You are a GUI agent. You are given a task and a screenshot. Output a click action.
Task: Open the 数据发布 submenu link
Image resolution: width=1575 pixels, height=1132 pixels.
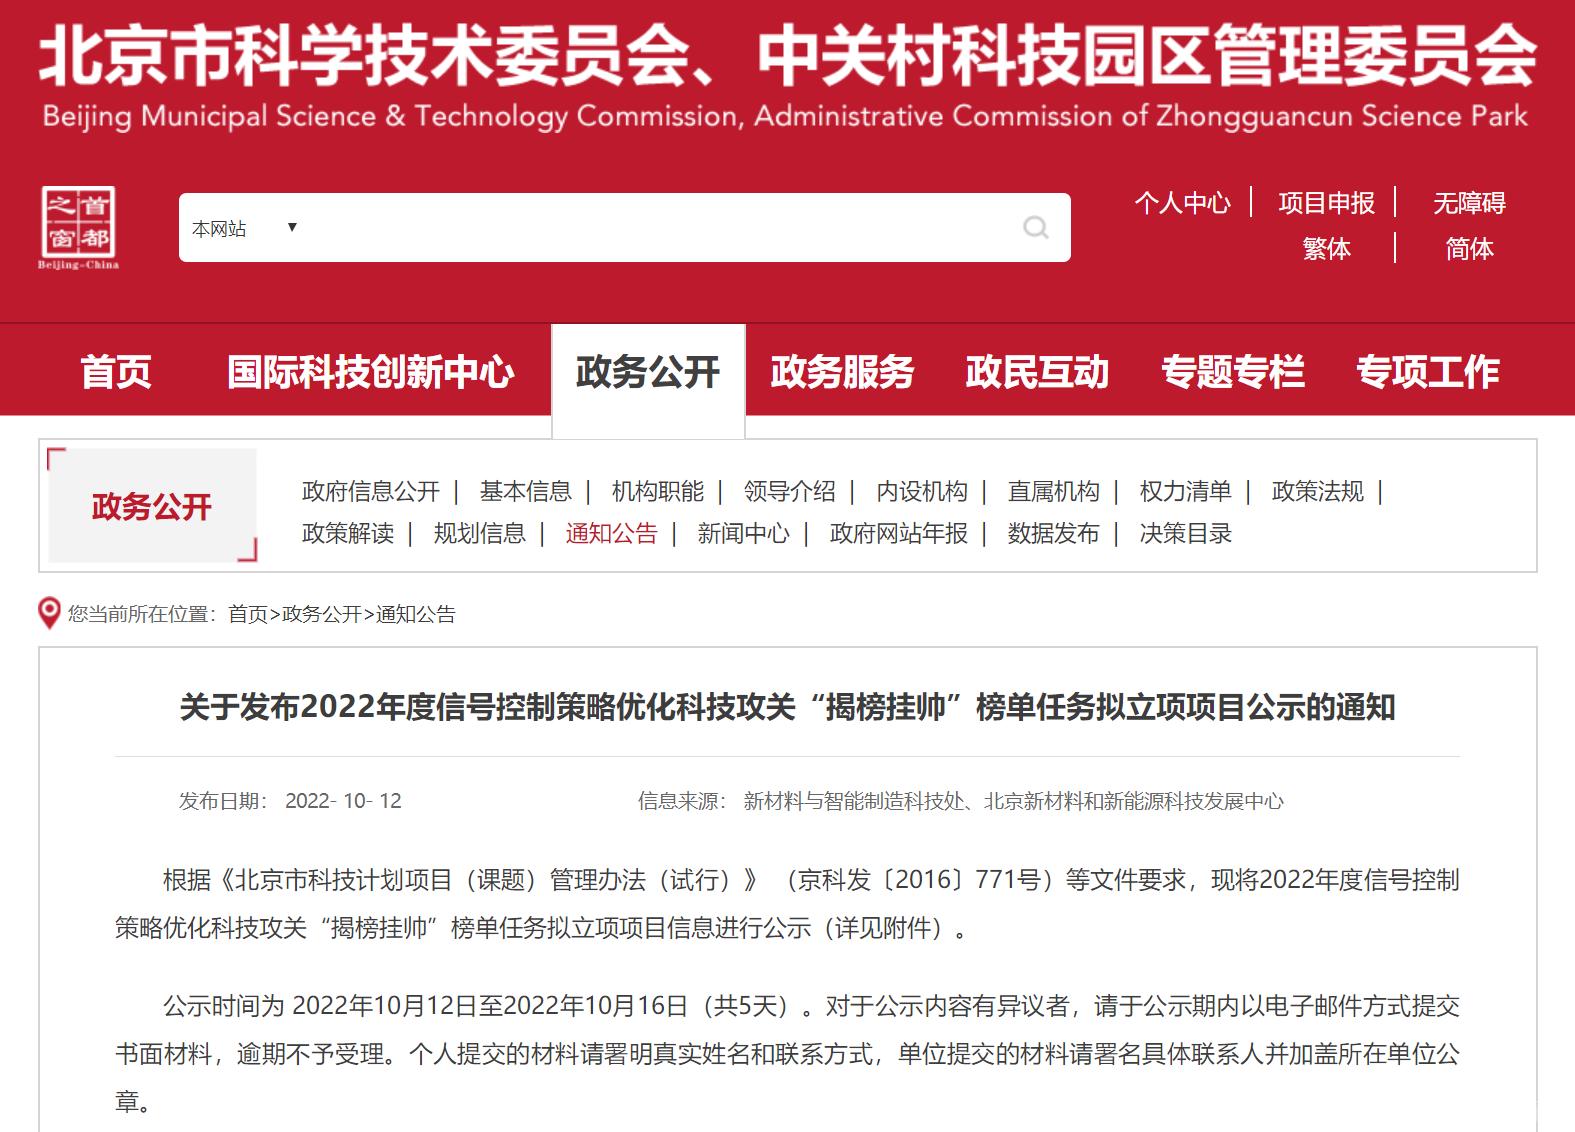tap(1053, 533)
